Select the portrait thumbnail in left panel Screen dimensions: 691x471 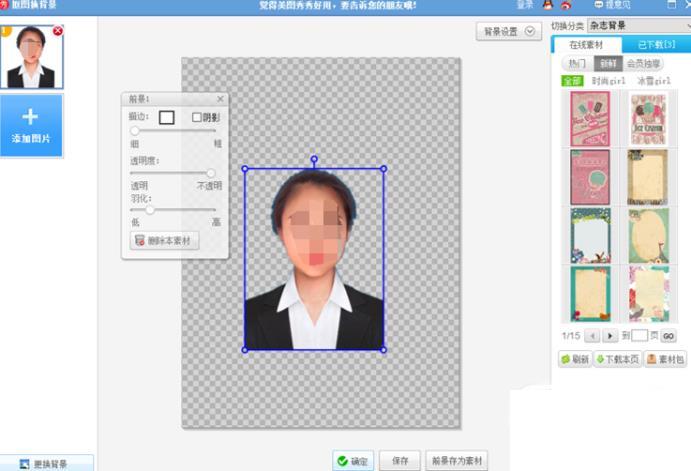pos(32,57)
